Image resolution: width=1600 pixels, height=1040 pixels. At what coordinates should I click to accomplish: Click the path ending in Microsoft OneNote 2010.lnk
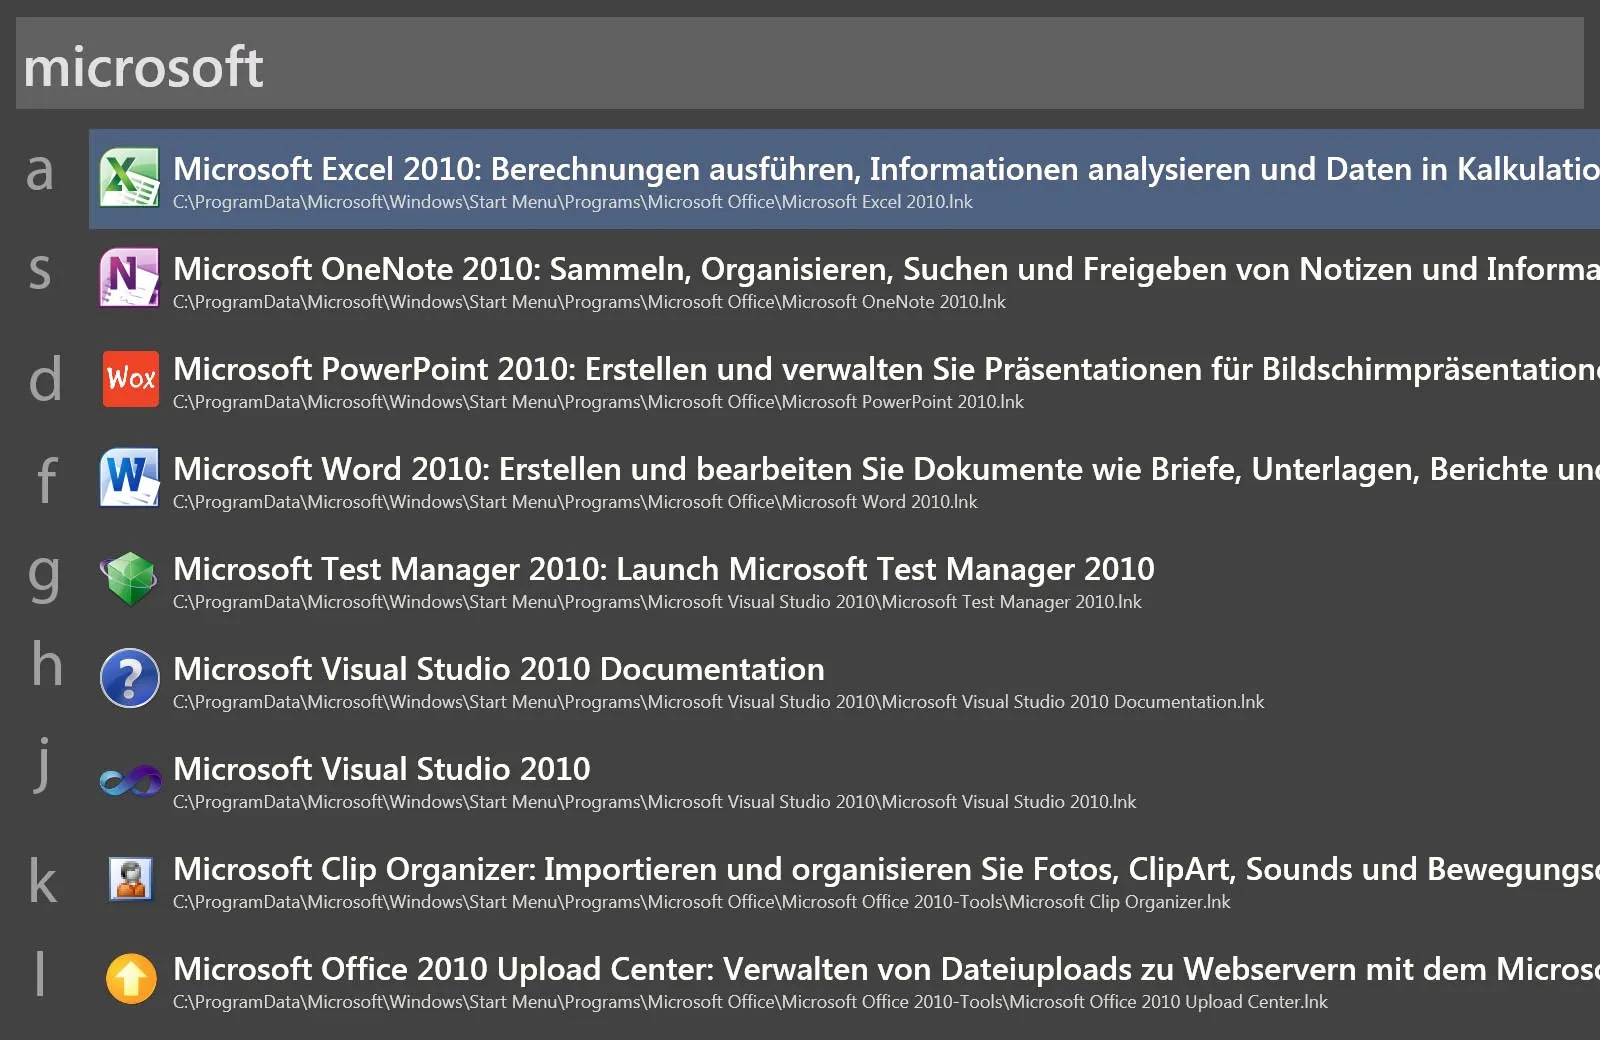(x=590, y=302)
